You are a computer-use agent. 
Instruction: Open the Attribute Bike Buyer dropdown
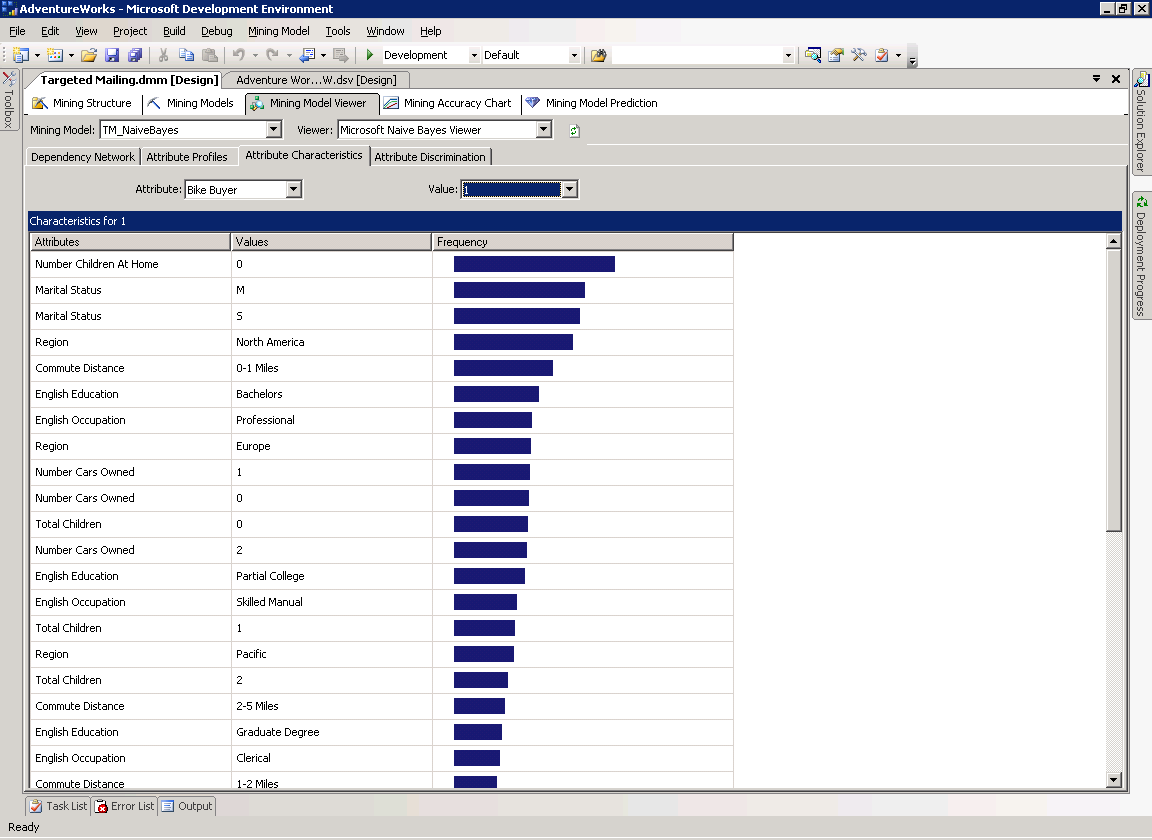(x=294, y=190)
